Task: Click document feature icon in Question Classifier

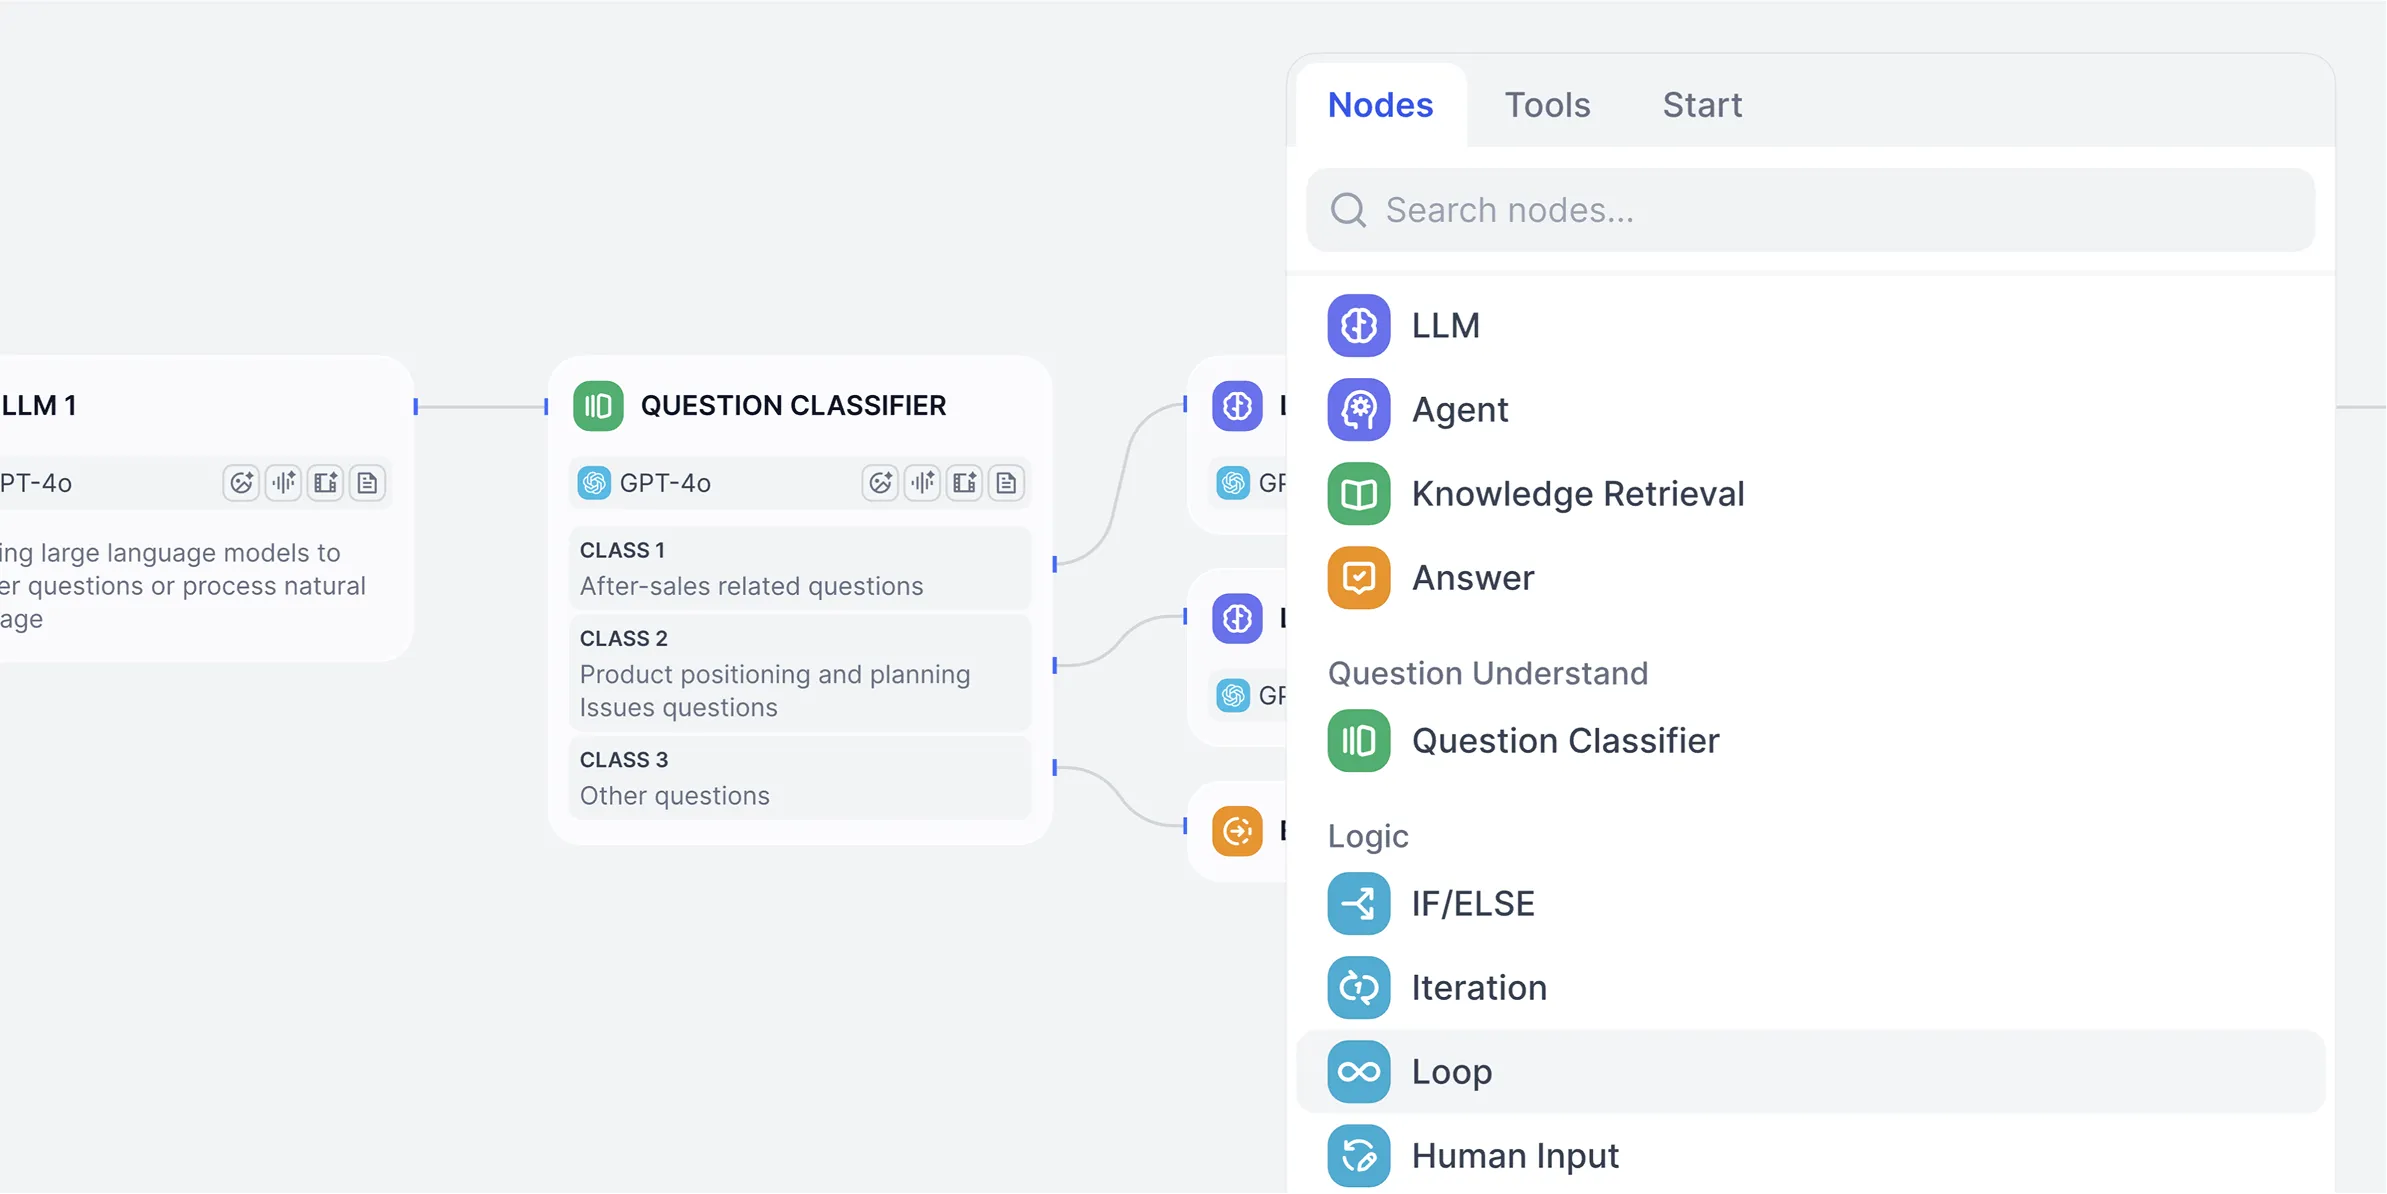Action: 1006,483
